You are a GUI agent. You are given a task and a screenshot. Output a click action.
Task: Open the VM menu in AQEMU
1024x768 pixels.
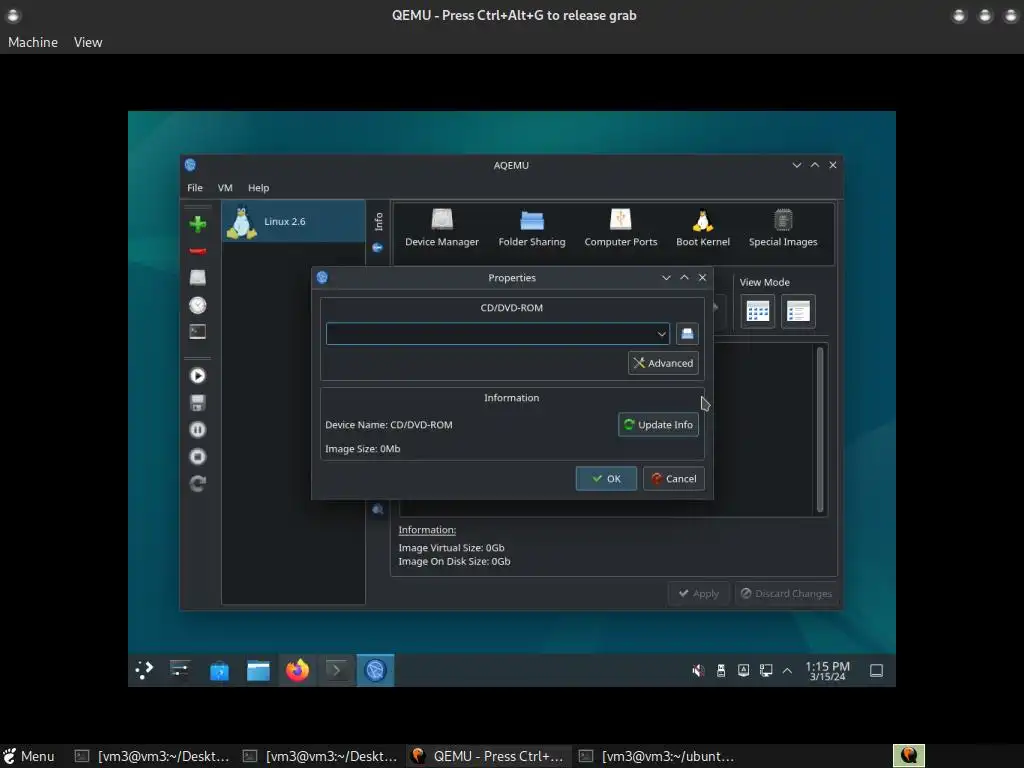point(225,187)
